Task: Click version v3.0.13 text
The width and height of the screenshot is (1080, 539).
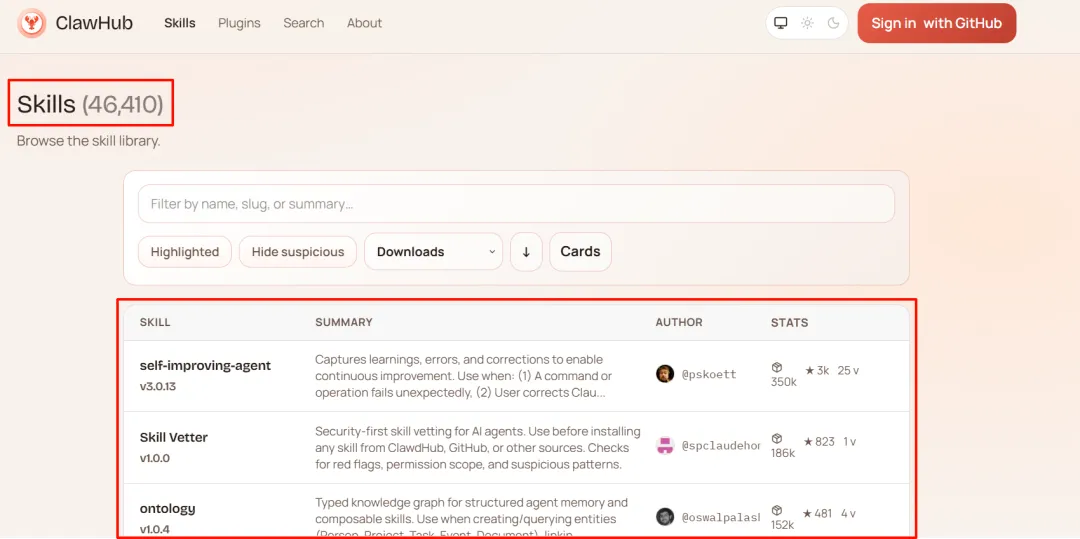Action: (158, 387)
